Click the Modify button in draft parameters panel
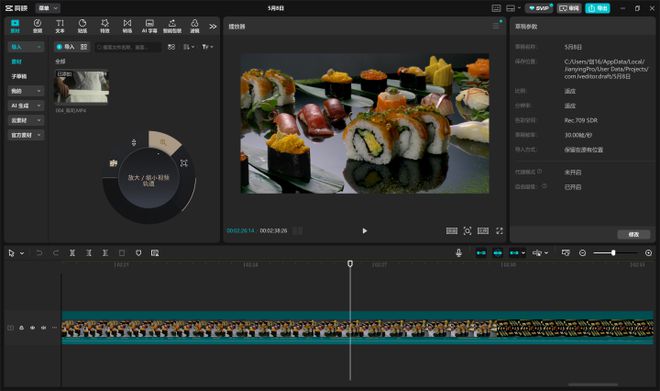The image size is (660, 391). pyautogui.click(x=633, y=234)
